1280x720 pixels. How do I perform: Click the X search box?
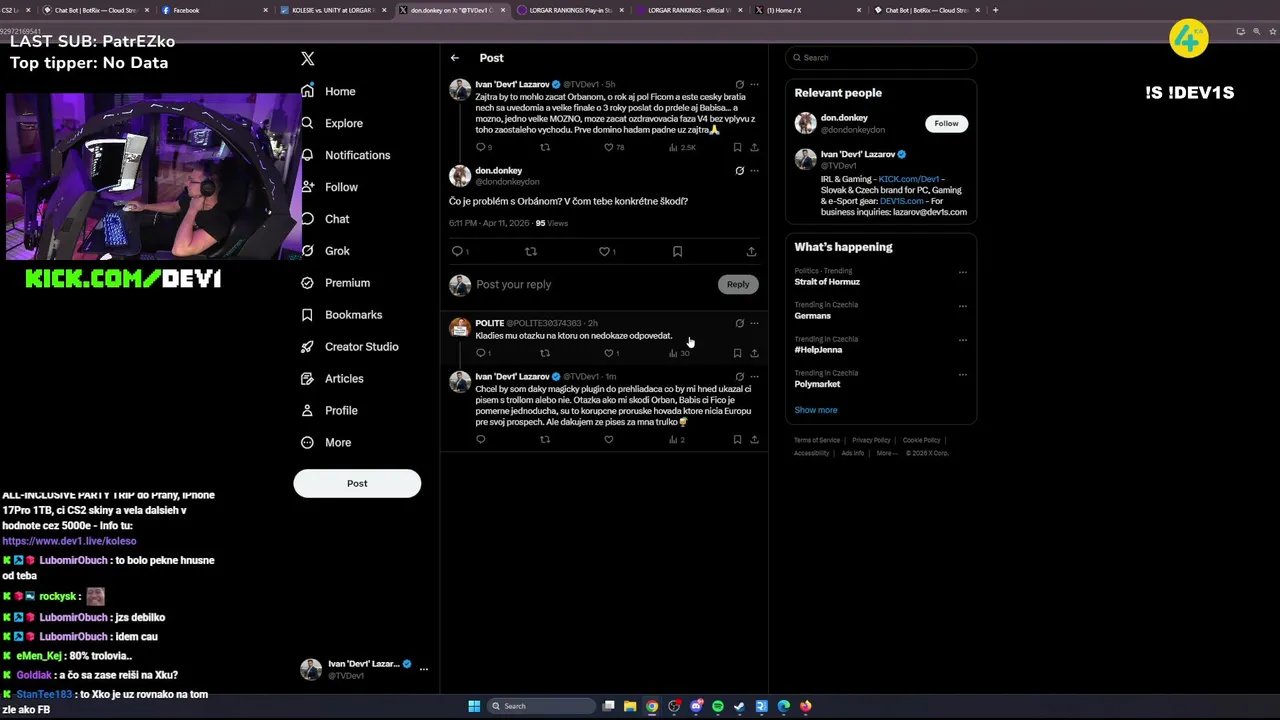[880, 58]
